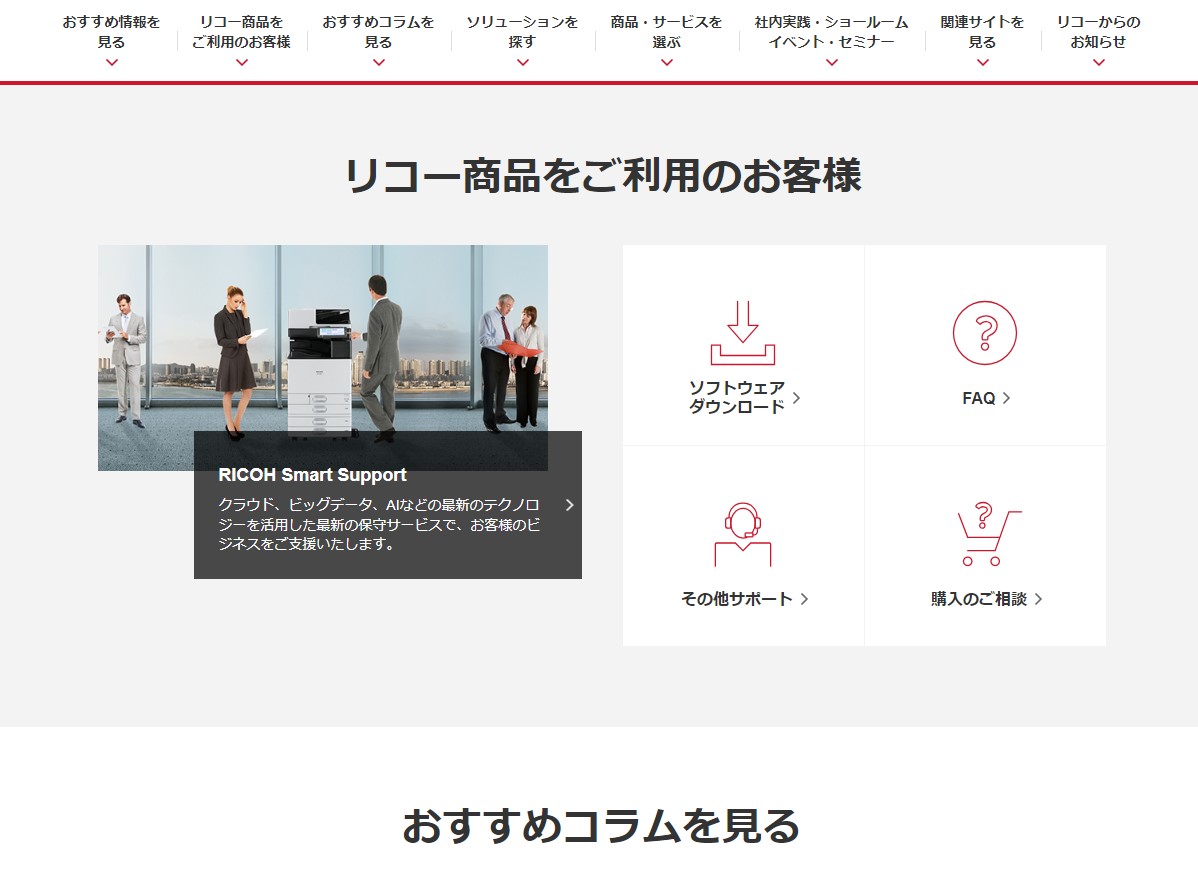Image resolution: width=1198 pixels, height=871 pixels.
Task: Open the おすすめ情報を見る menu item
Action: click(112, 32)
